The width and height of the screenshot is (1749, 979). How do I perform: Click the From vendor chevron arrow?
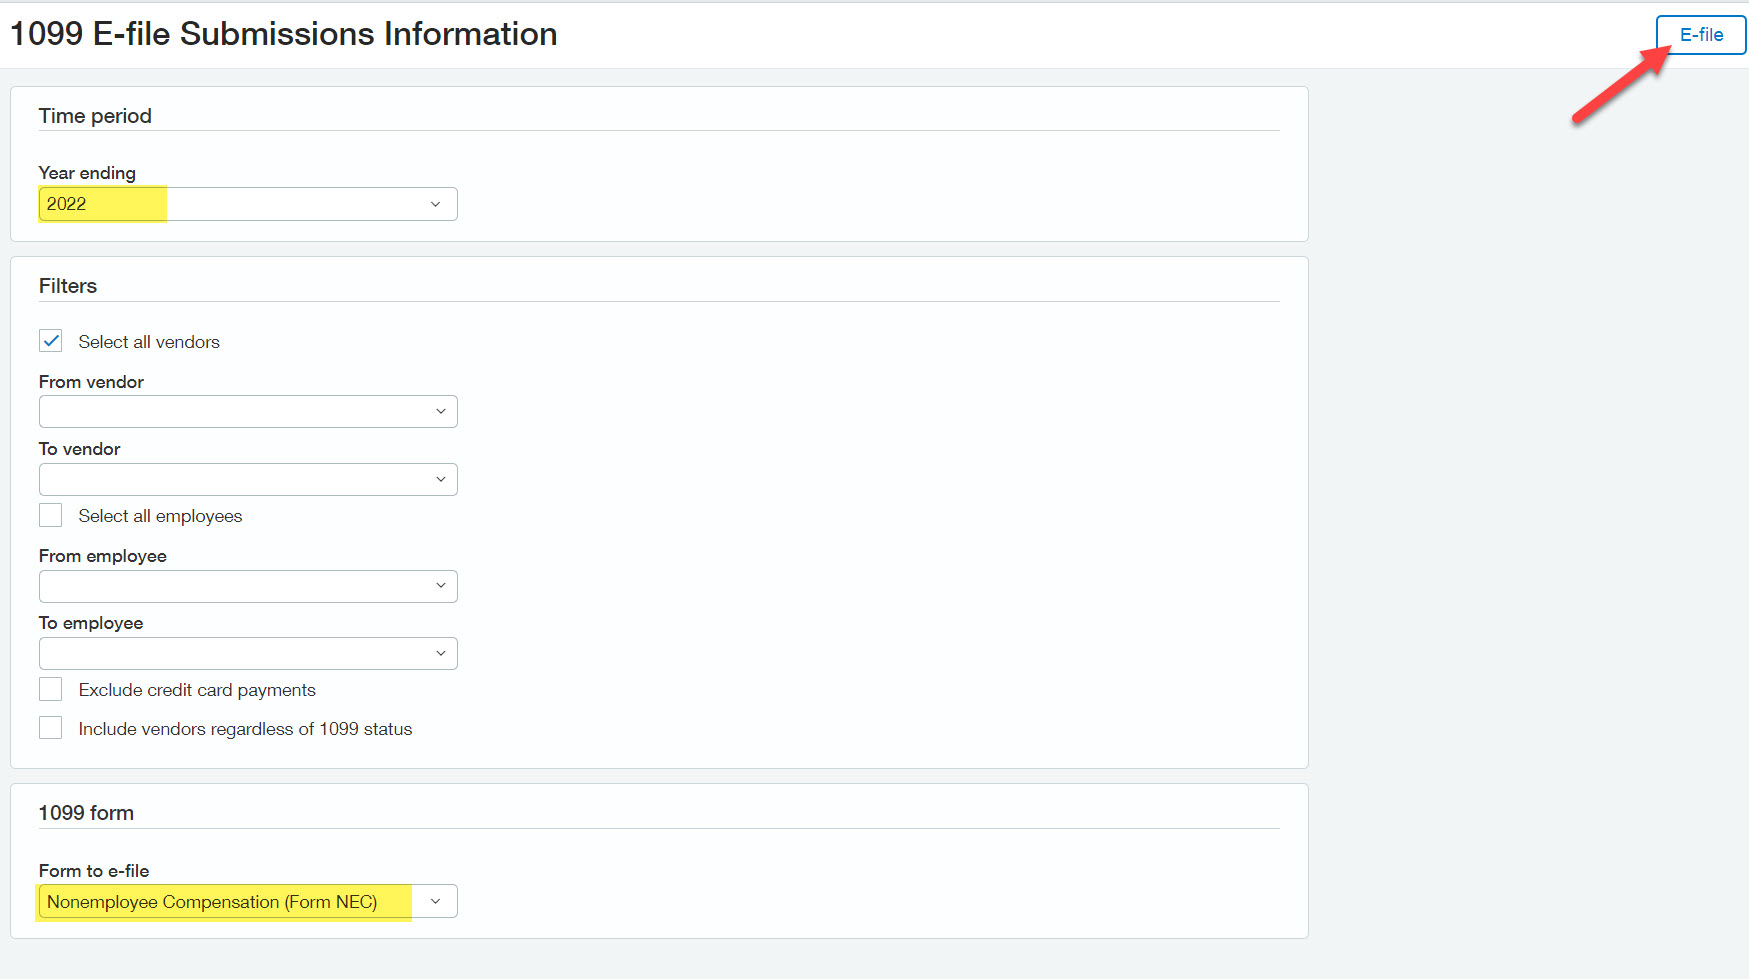[440, 411]
